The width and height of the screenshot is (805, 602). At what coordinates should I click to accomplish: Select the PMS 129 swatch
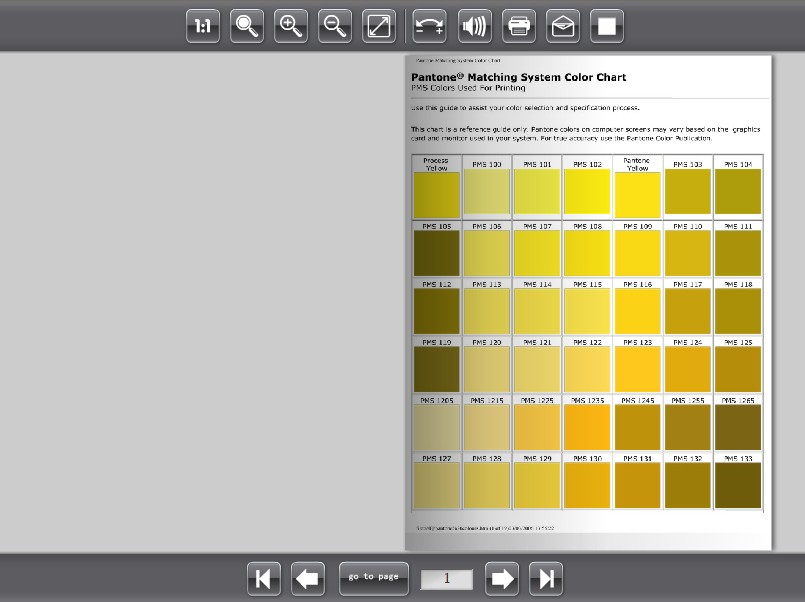(x=537, y=485)
